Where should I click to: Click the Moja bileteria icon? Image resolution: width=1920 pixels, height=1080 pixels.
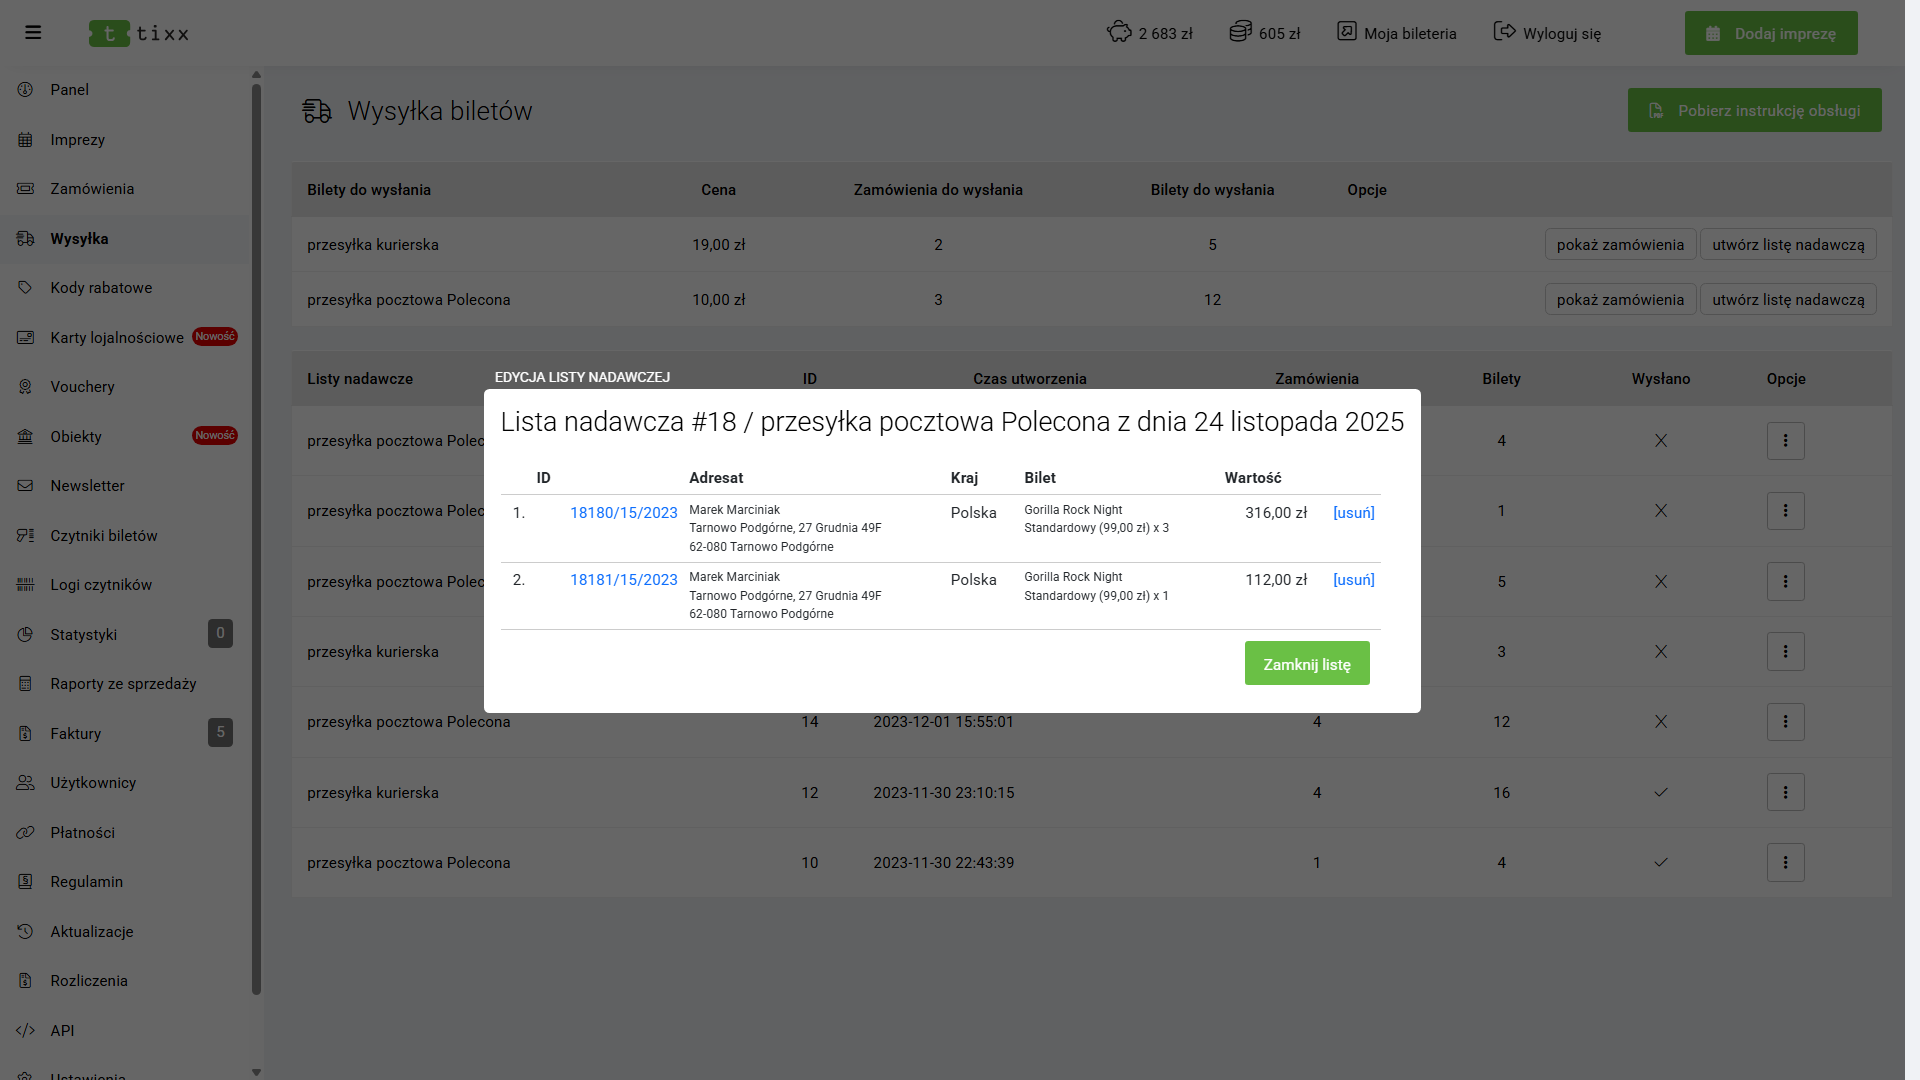pyautogui.click(x=1347, y=32)
